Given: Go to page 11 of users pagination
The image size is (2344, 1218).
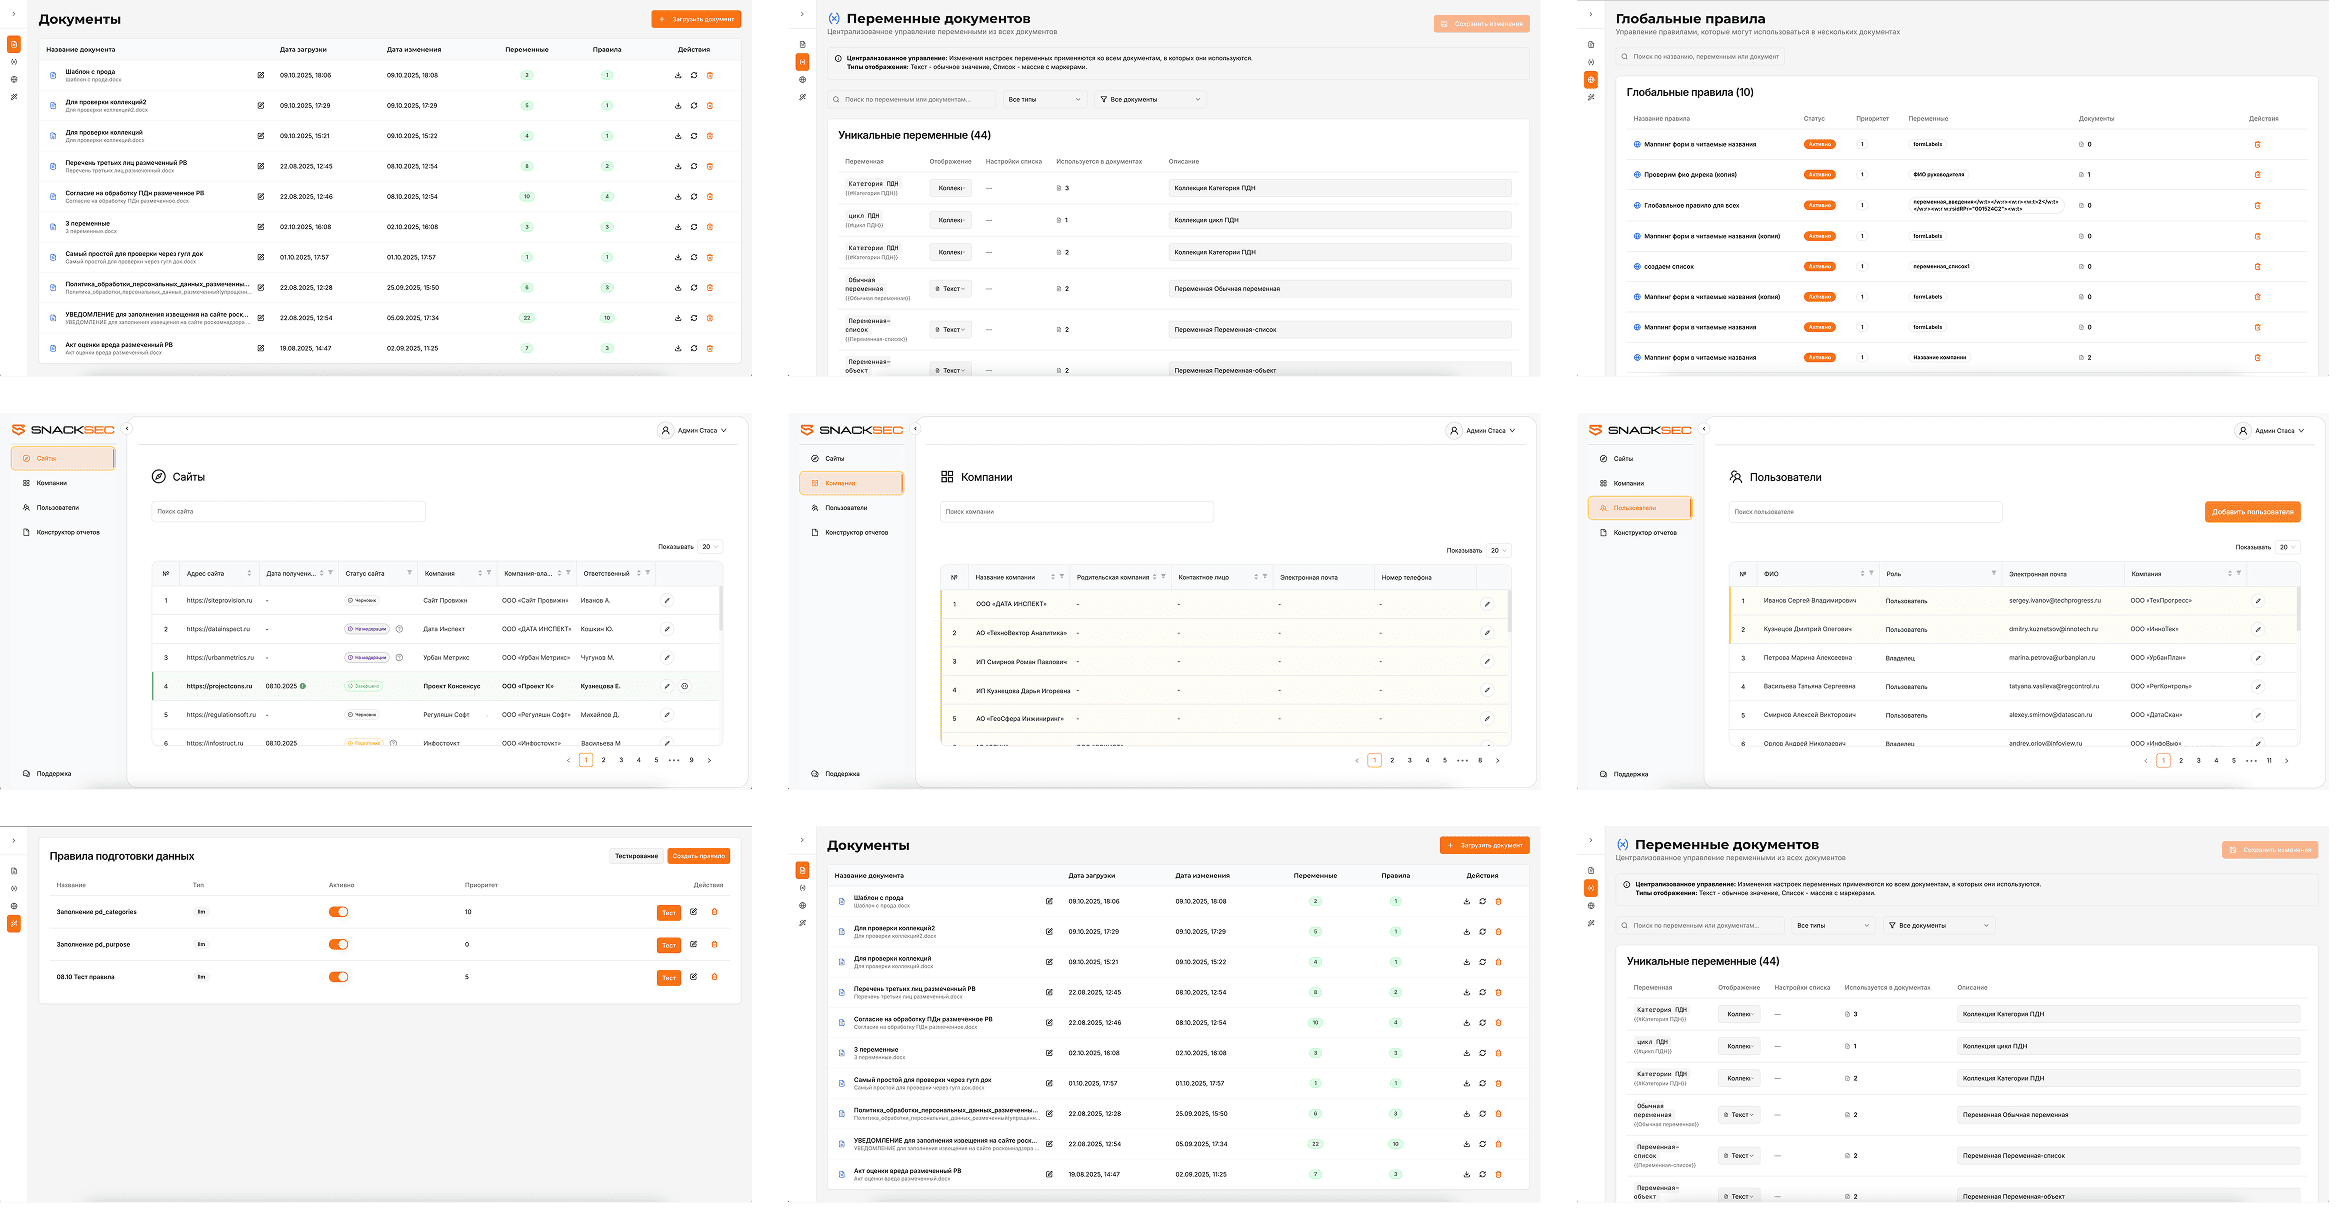Looking at the screenshot, I should (x=2269, y=761).
